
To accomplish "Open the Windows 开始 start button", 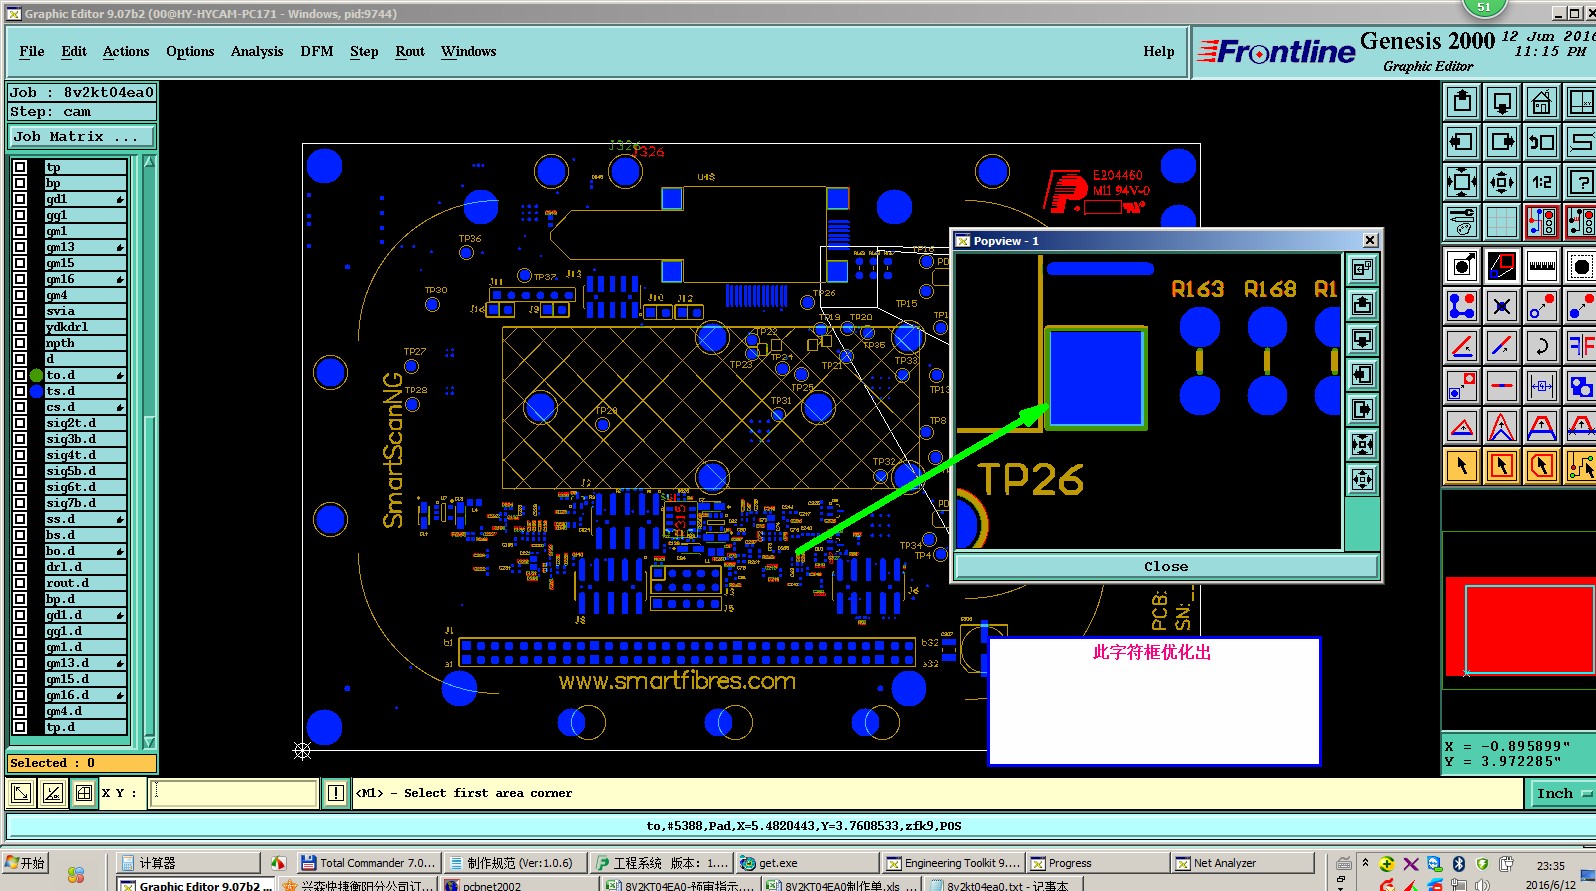I will [x=26, y=863].
